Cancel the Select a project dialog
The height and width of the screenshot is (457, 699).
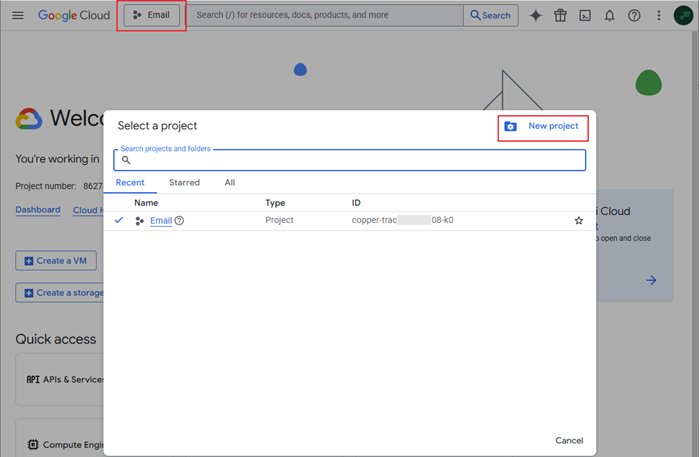tap(569, 441)
